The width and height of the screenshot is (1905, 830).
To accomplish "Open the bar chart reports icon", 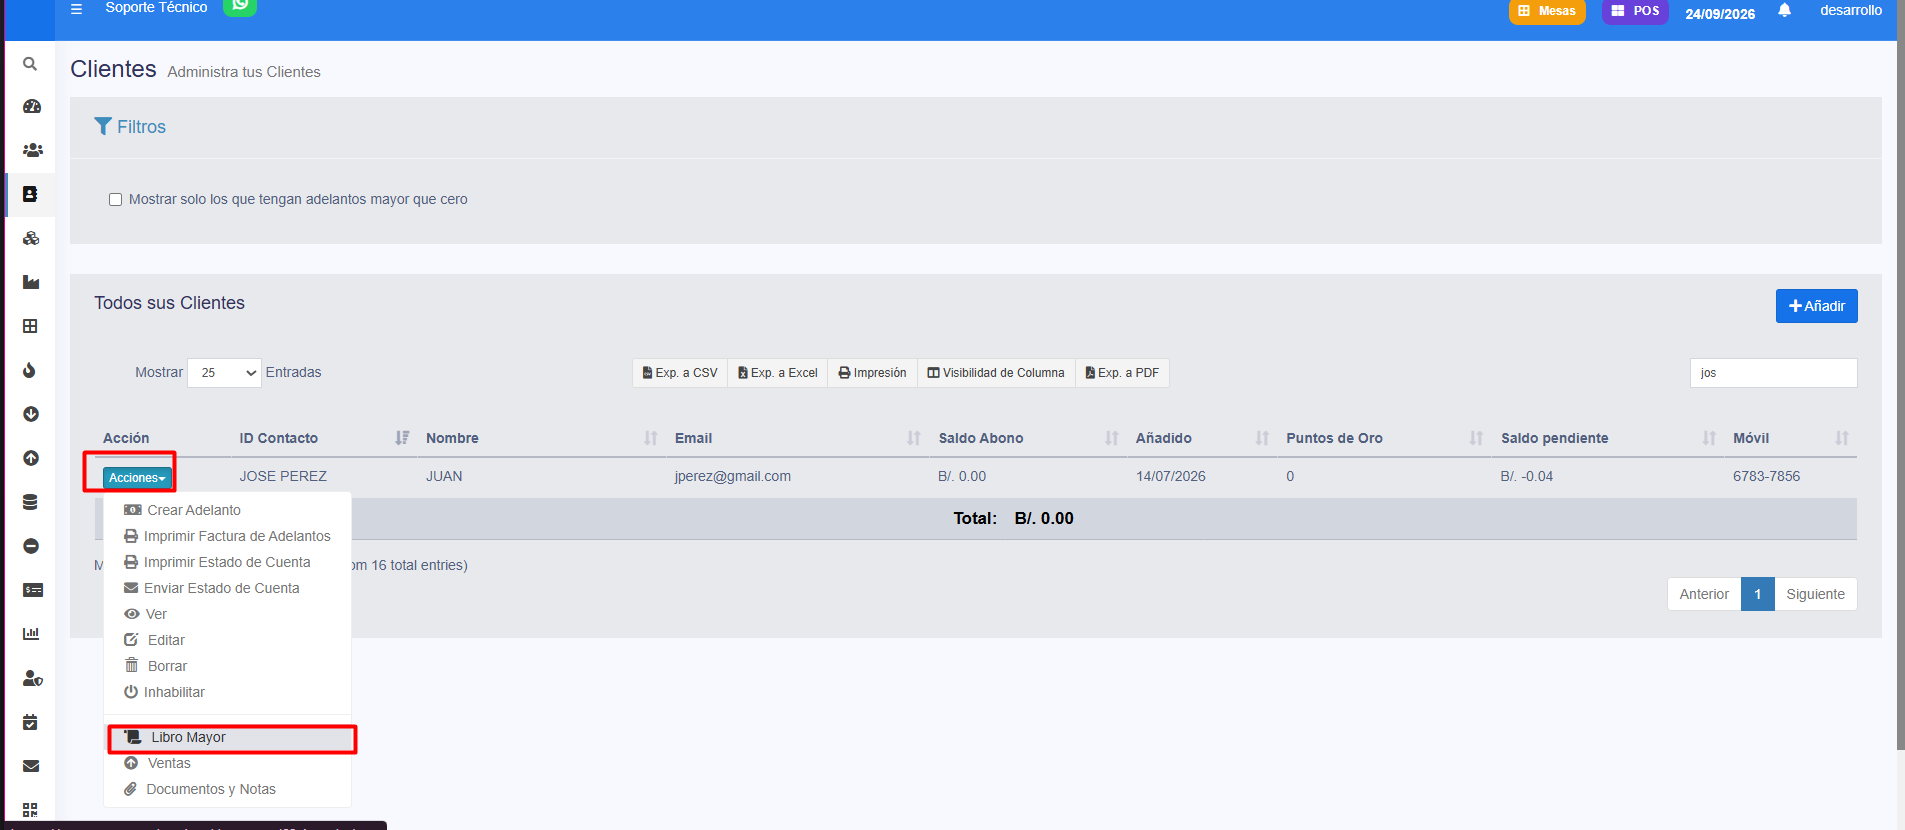I will [31, 634].
